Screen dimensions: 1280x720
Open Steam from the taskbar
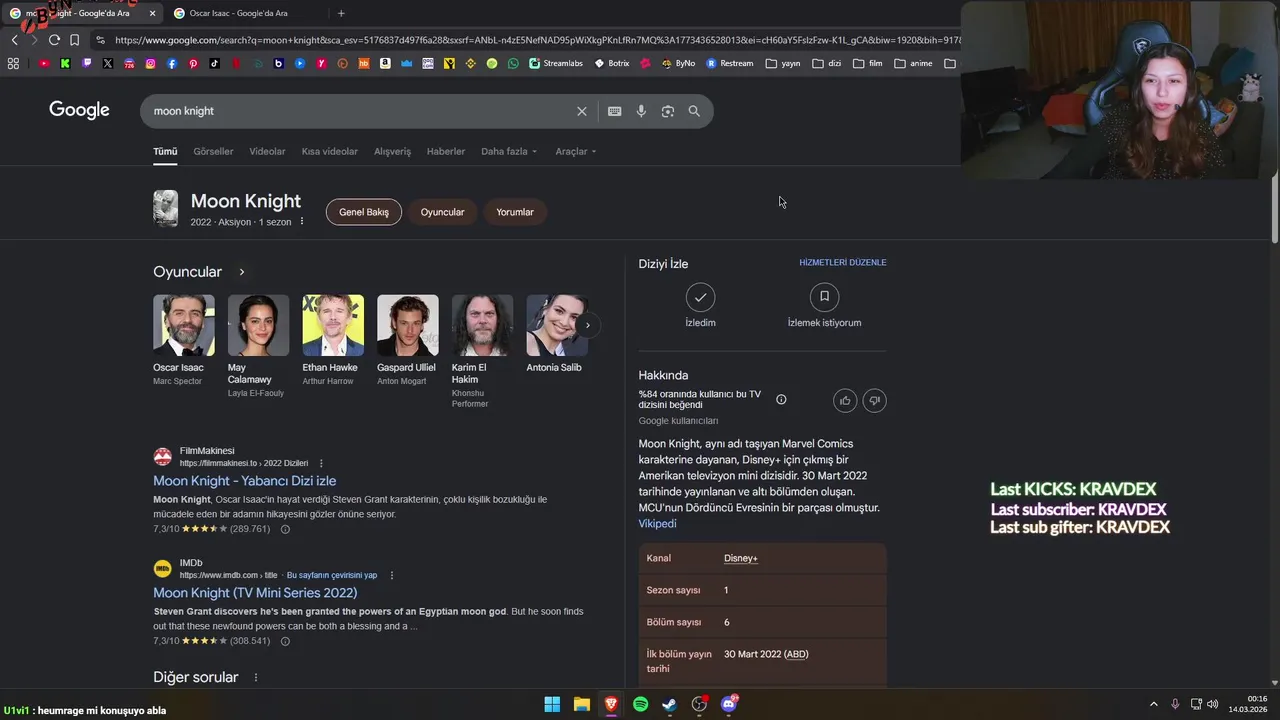tap(669, 704)
